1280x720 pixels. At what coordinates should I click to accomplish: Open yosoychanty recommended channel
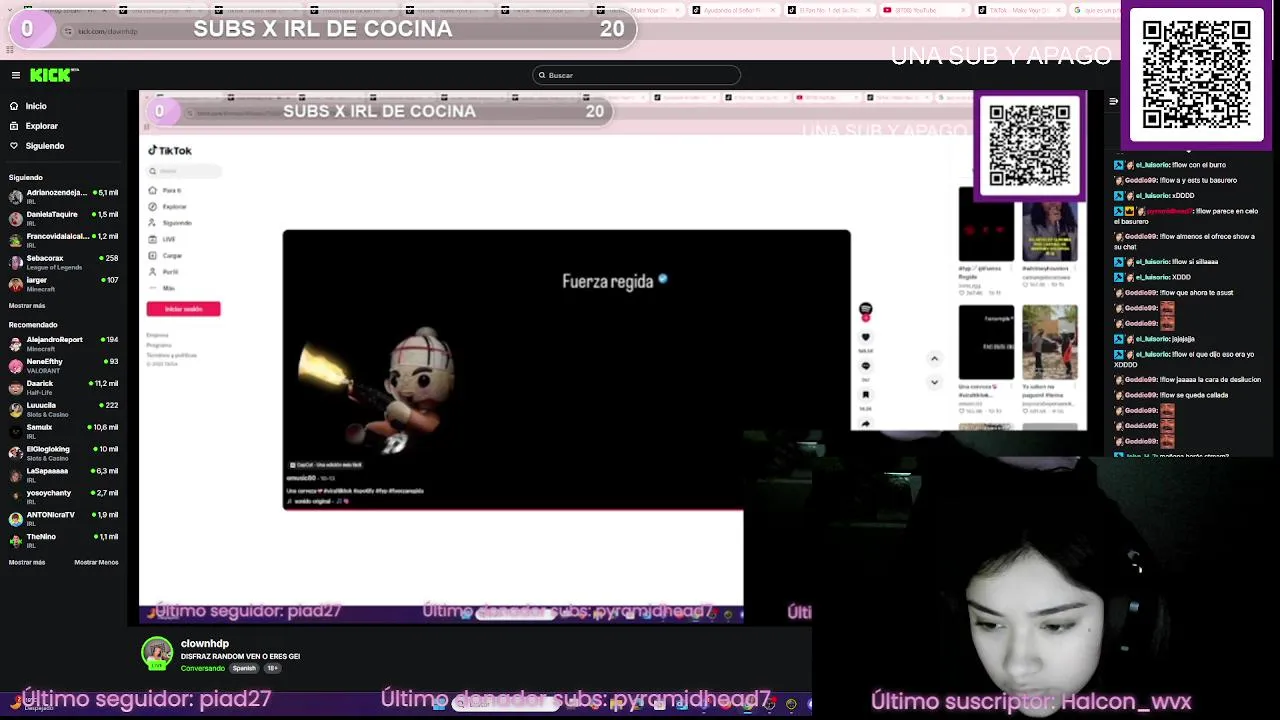(x=63, y=497)
